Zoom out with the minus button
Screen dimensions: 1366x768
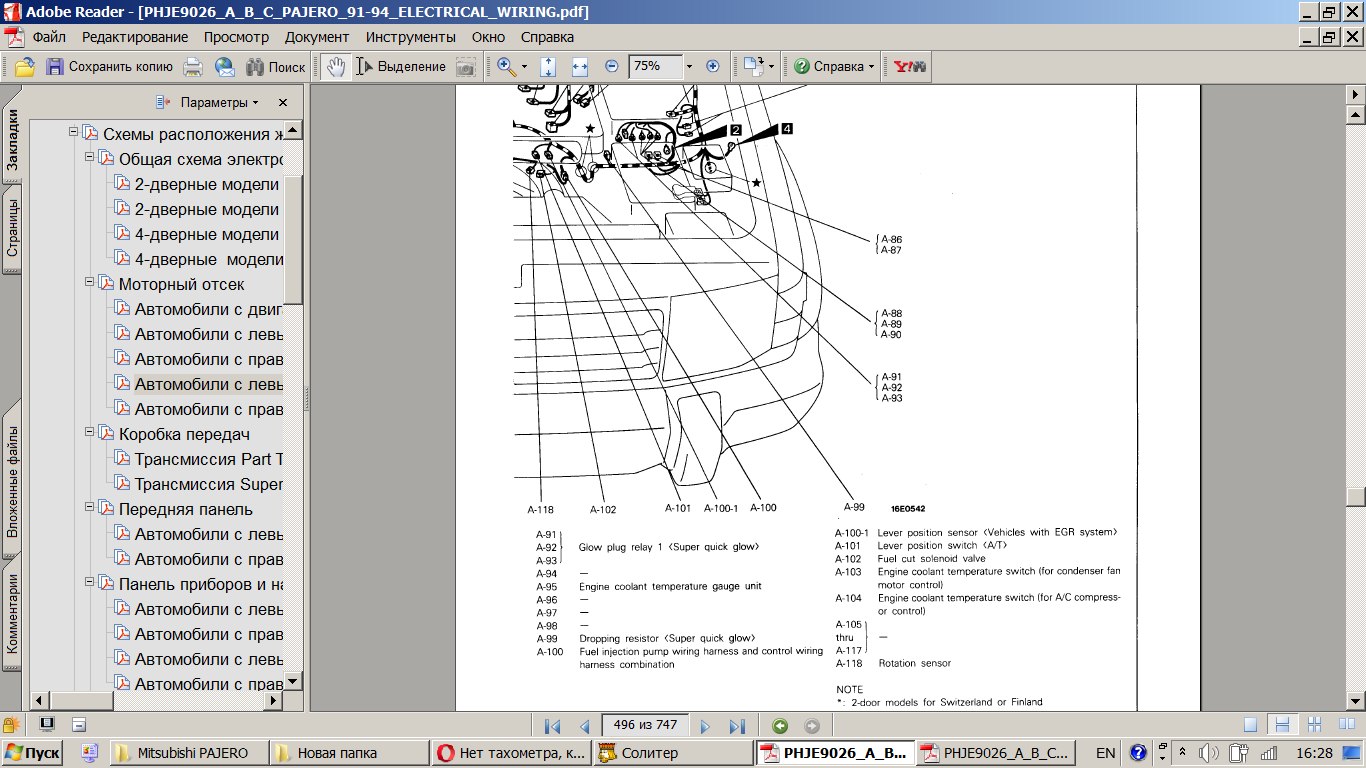tap(612, 67)
